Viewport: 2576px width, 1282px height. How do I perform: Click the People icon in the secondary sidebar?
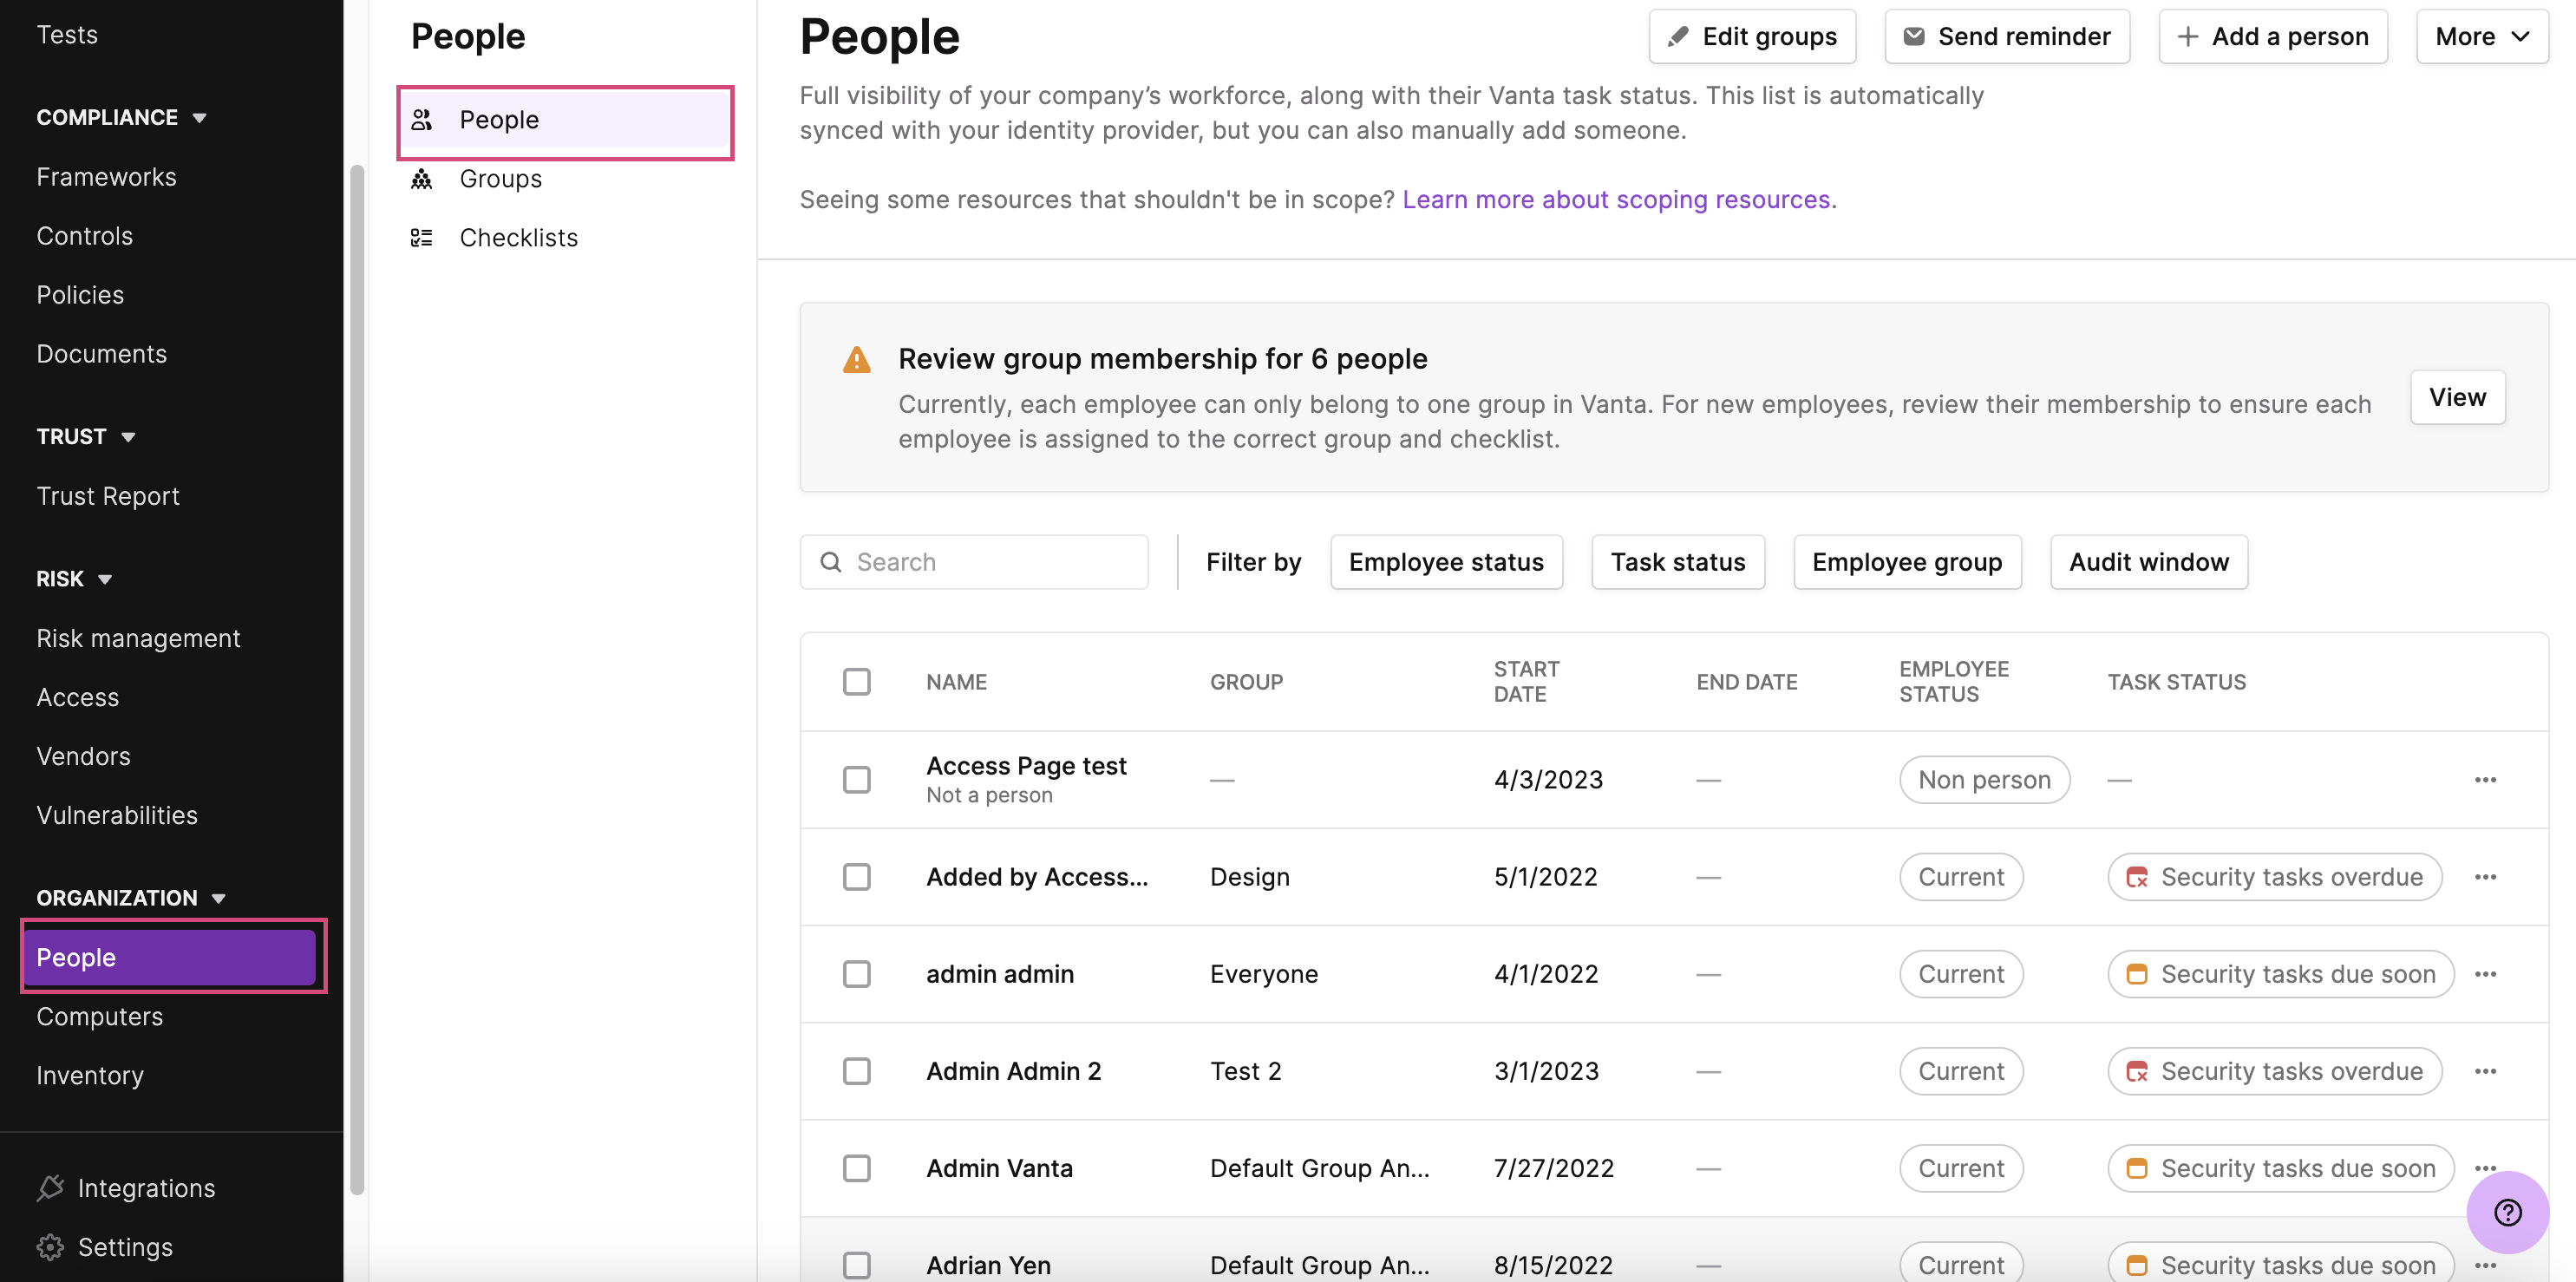click(x=422, y=120)
